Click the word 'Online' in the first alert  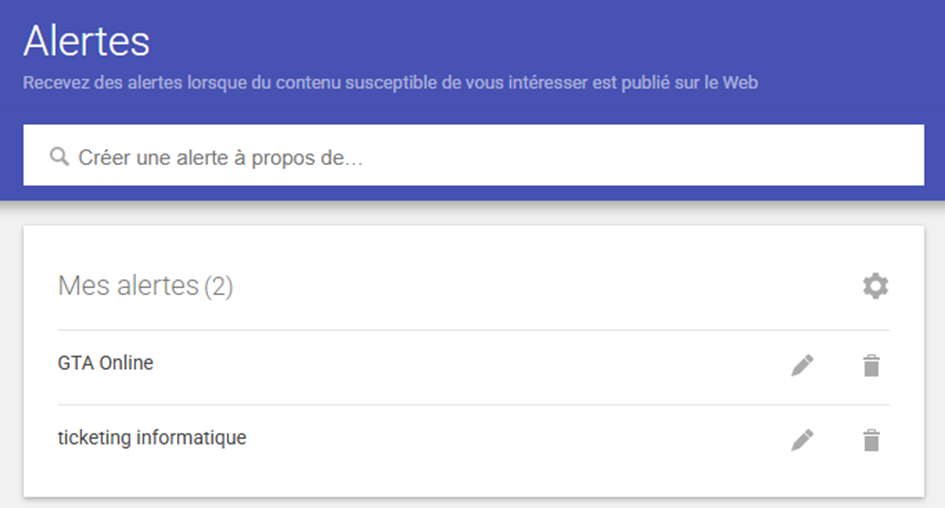click(126, 363)
